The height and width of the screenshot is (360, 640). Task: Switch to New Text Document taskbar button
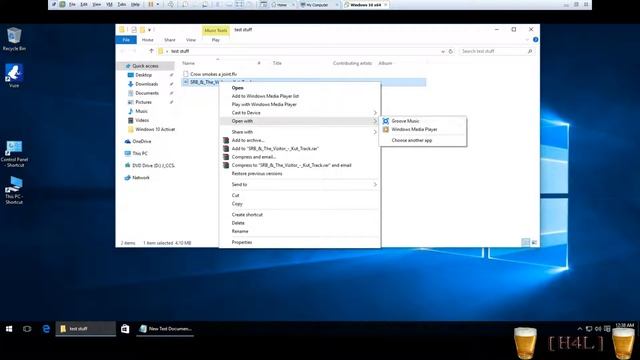[x=166, y=329]
